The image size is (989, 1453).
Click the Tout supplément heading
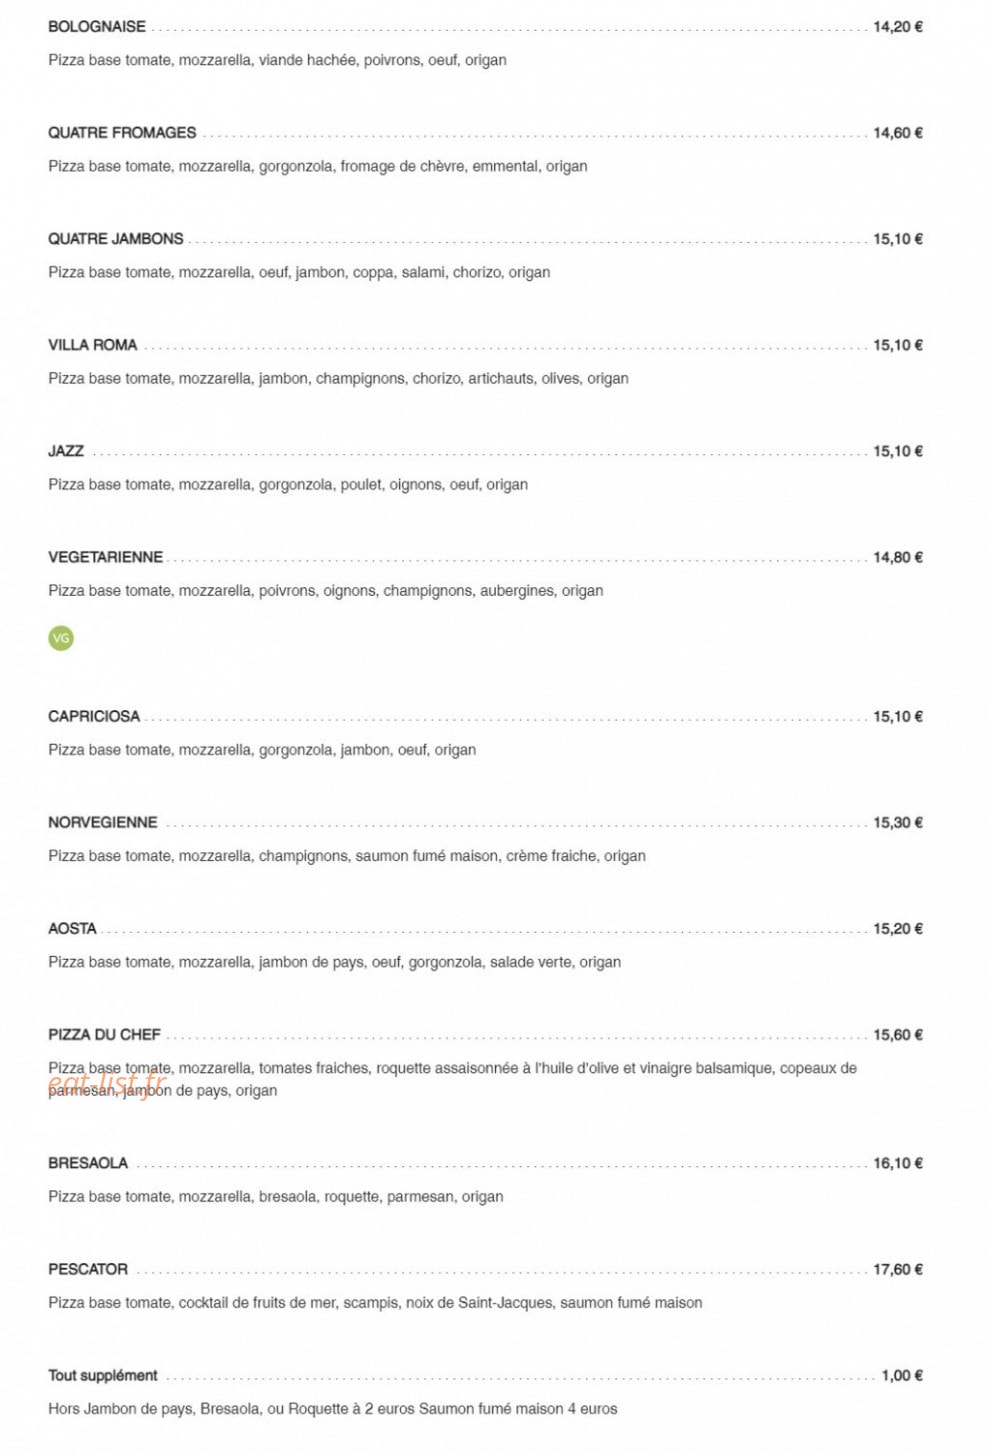tap(103, 1375)
